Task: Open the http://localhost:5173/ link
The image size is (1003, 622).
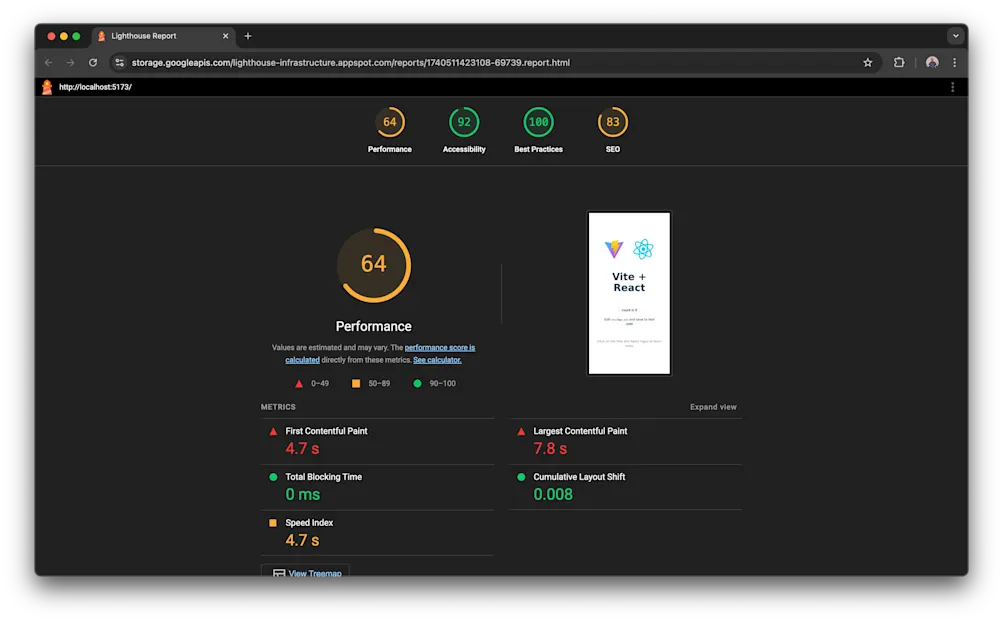Action: [95, 87]
